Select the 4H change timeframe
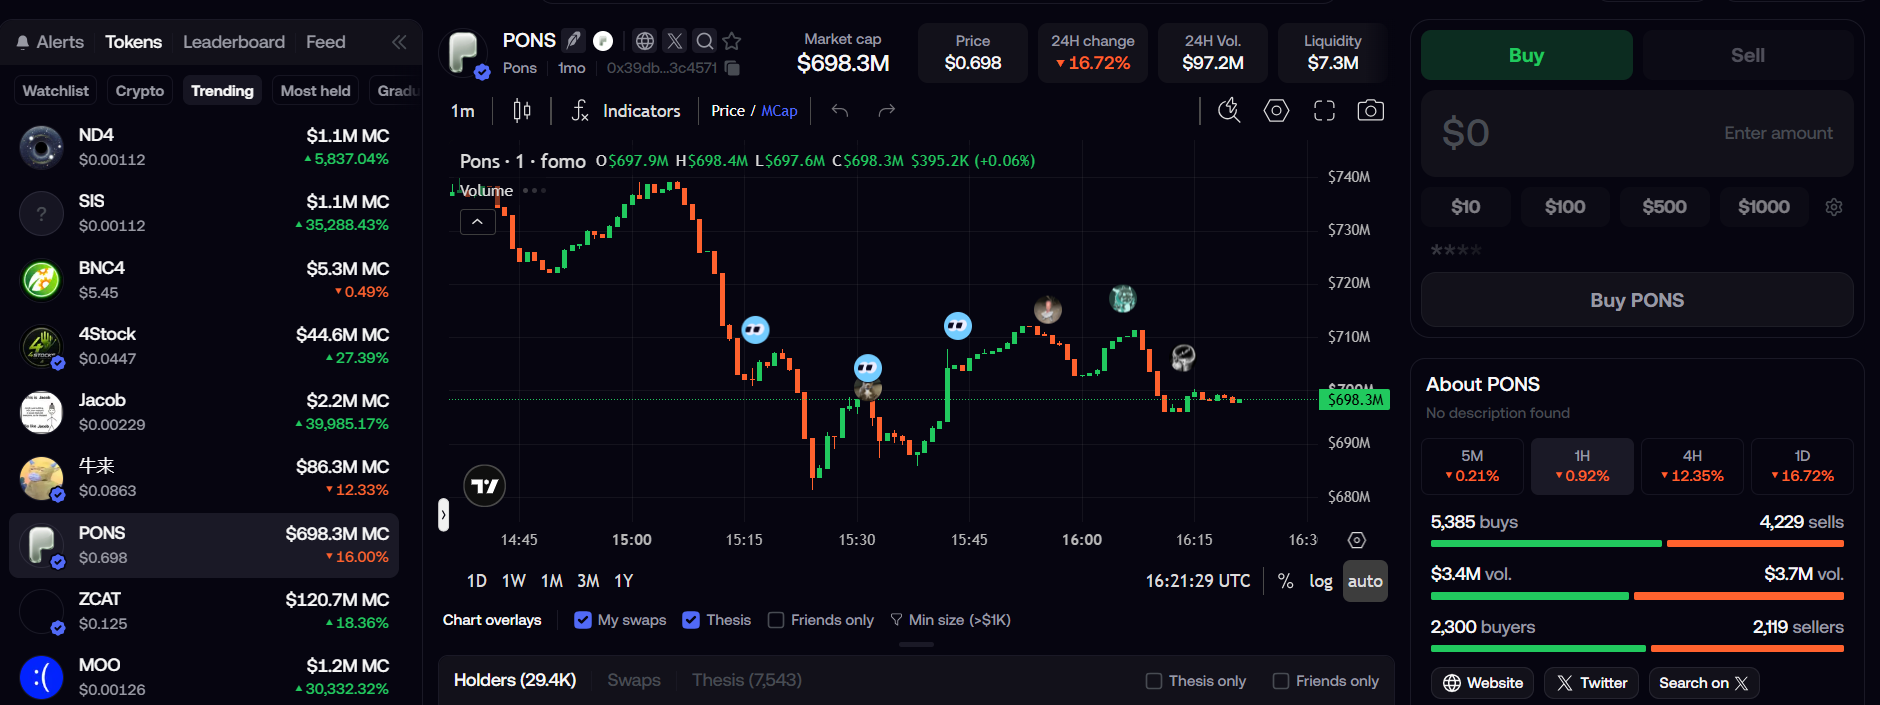The height and width of the screenshot is (705, 1880). tap(1692, 466)
